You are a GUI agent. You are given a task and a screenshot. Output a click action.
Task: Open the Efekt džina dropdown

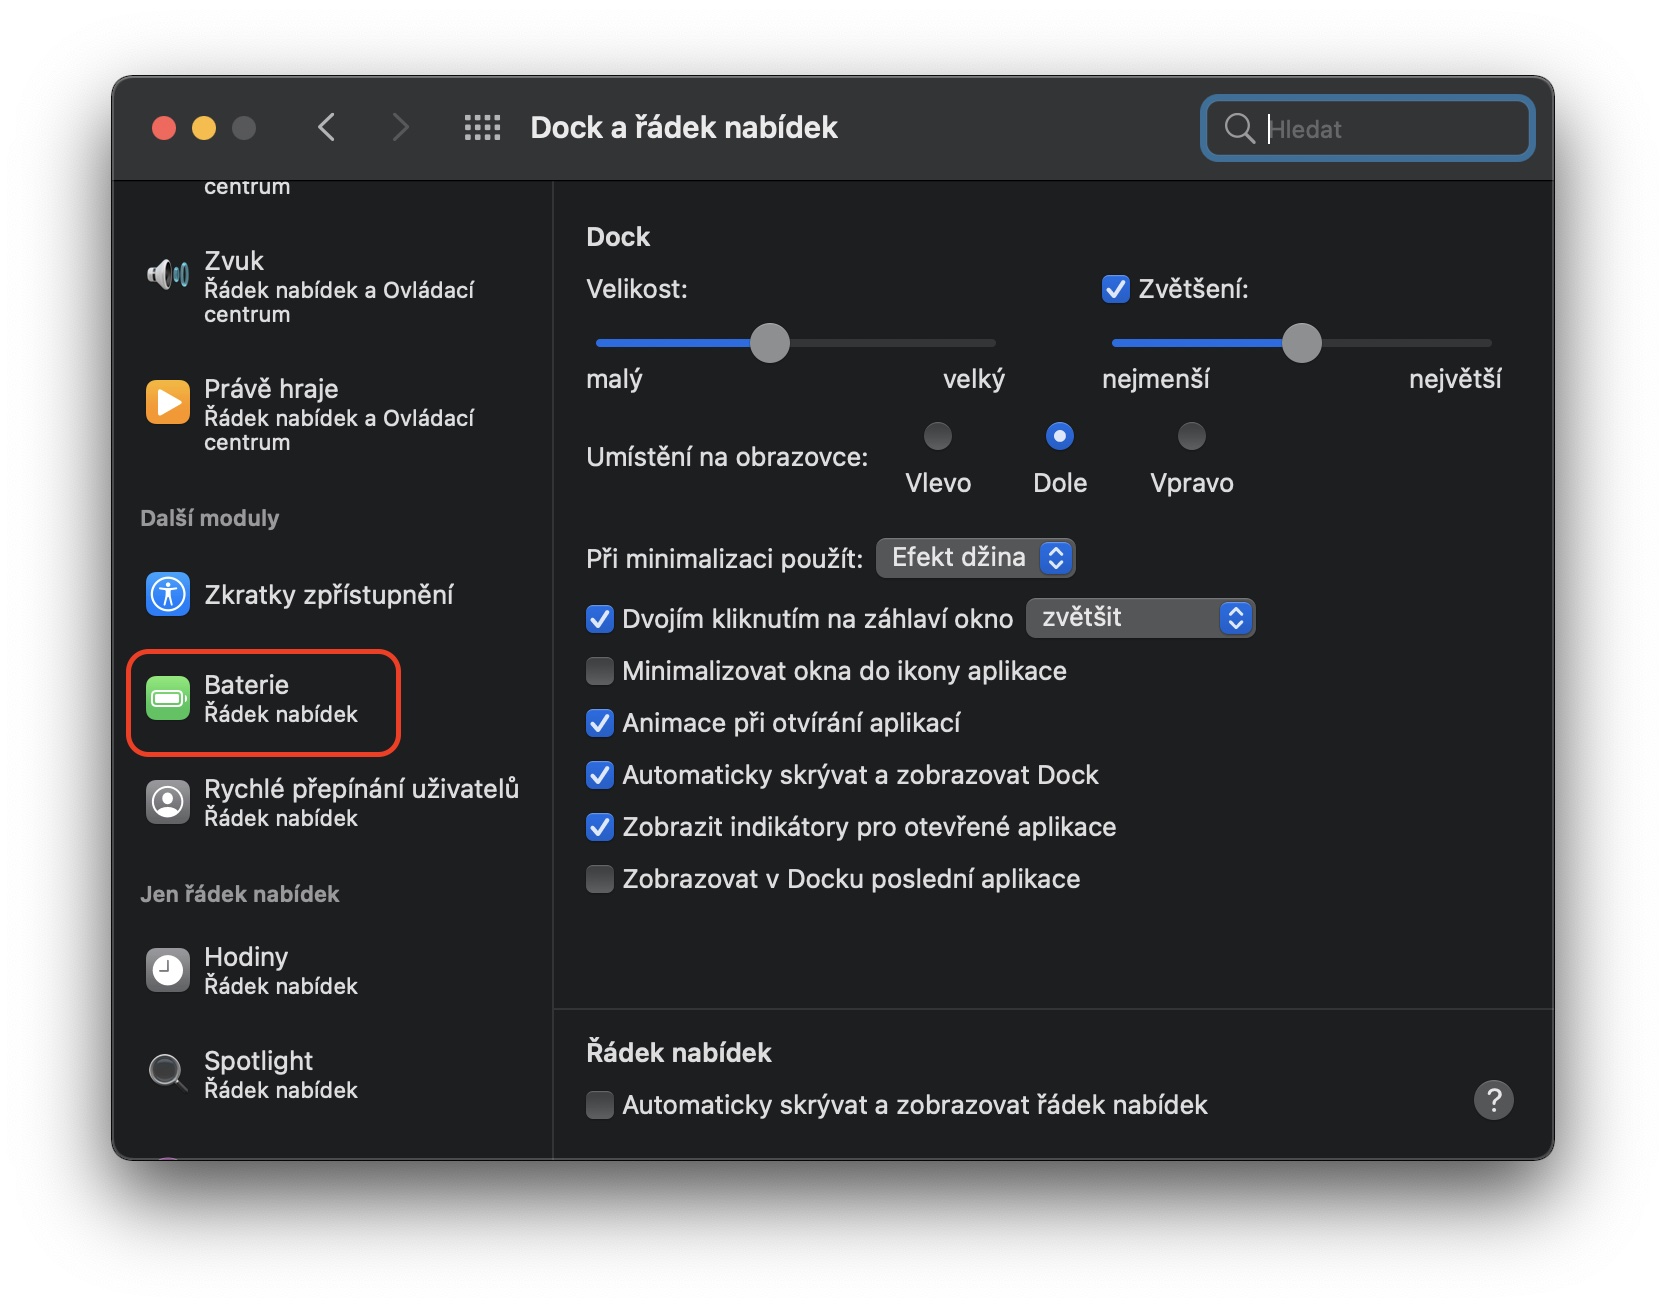[975, 558]
